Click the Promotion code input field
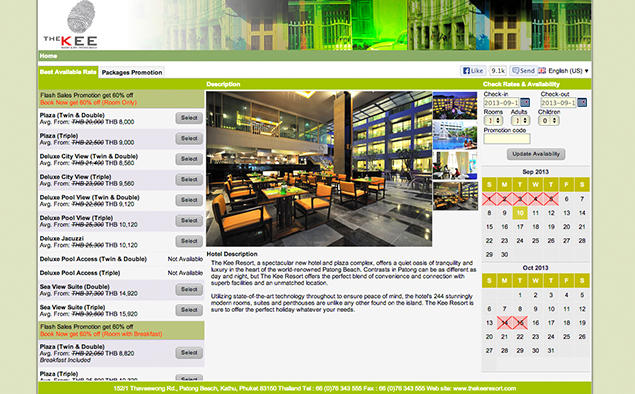 click(507, 139)
